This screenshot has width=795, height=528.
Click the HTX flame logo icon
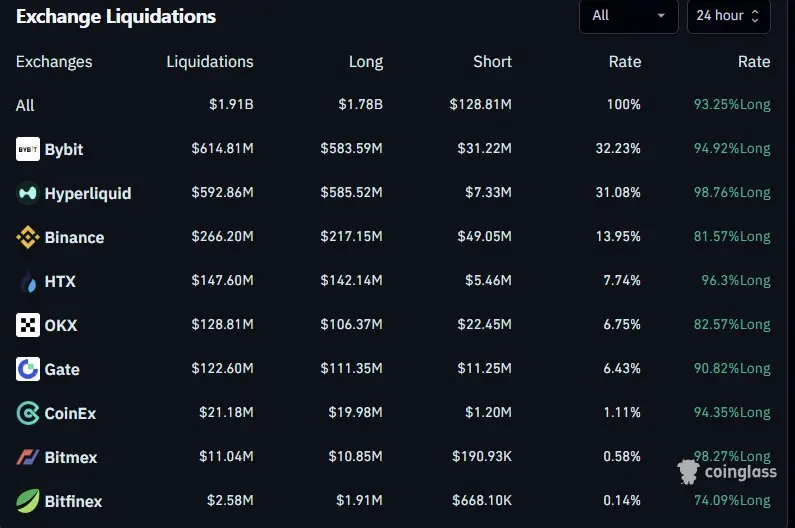coord(28,281)
